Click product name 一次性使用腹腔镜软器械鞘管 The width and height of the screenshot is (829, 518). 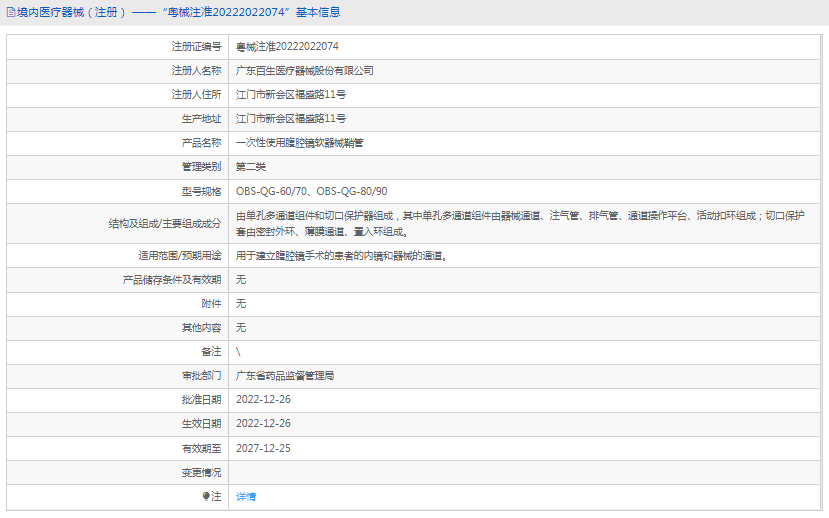coord(300,143)
